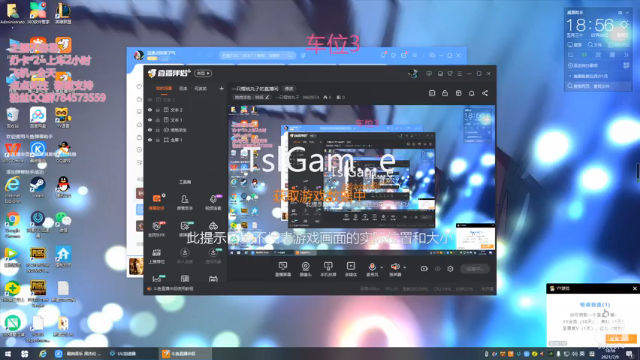Click the orange button in YY popup
This screenshot has height=360, width=640.
620,338
